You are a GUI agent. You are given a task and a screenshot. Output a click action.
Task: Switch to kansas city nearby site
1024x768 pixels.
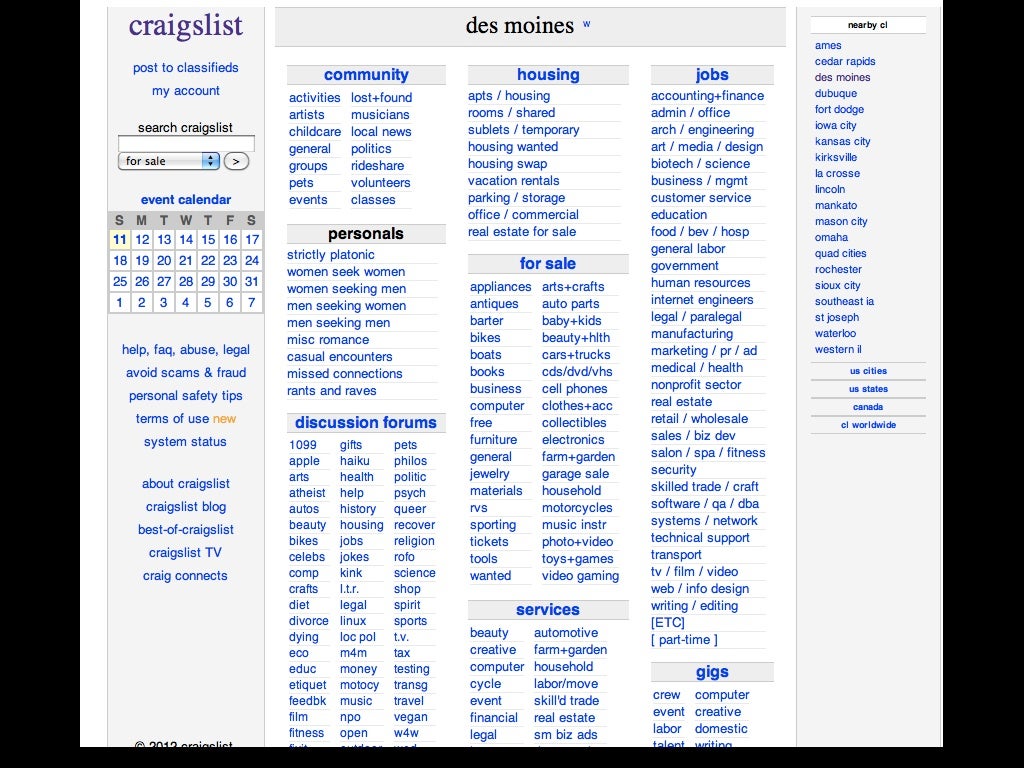point(842,141)
